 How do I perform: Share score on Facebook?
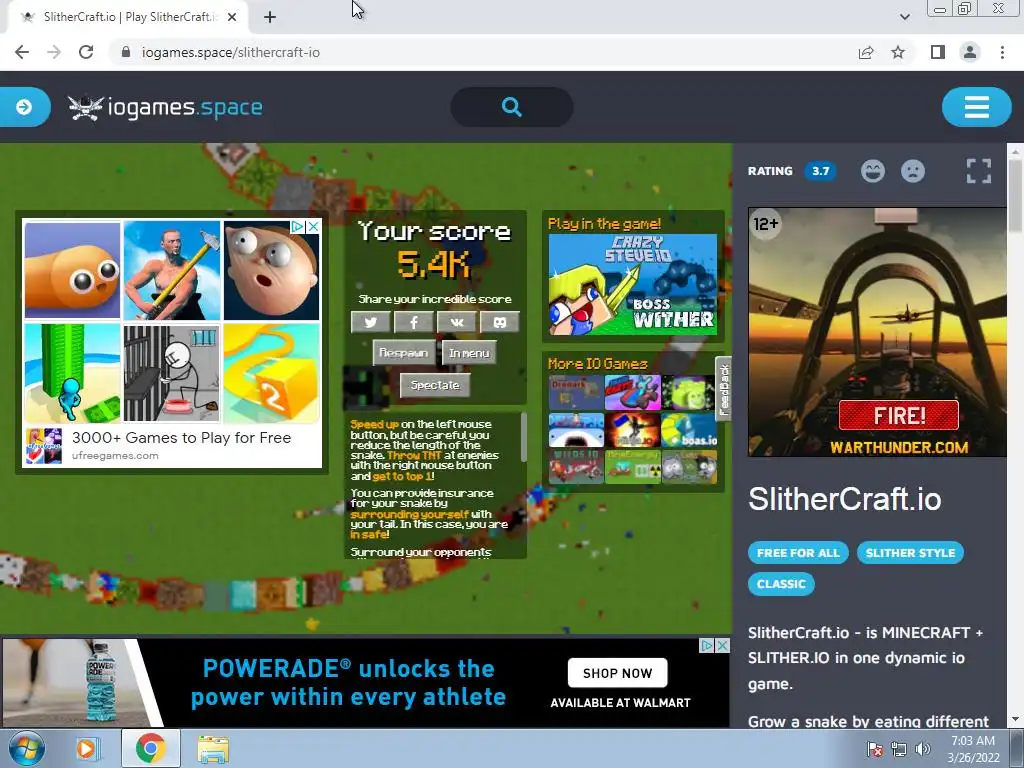(413, 322)
